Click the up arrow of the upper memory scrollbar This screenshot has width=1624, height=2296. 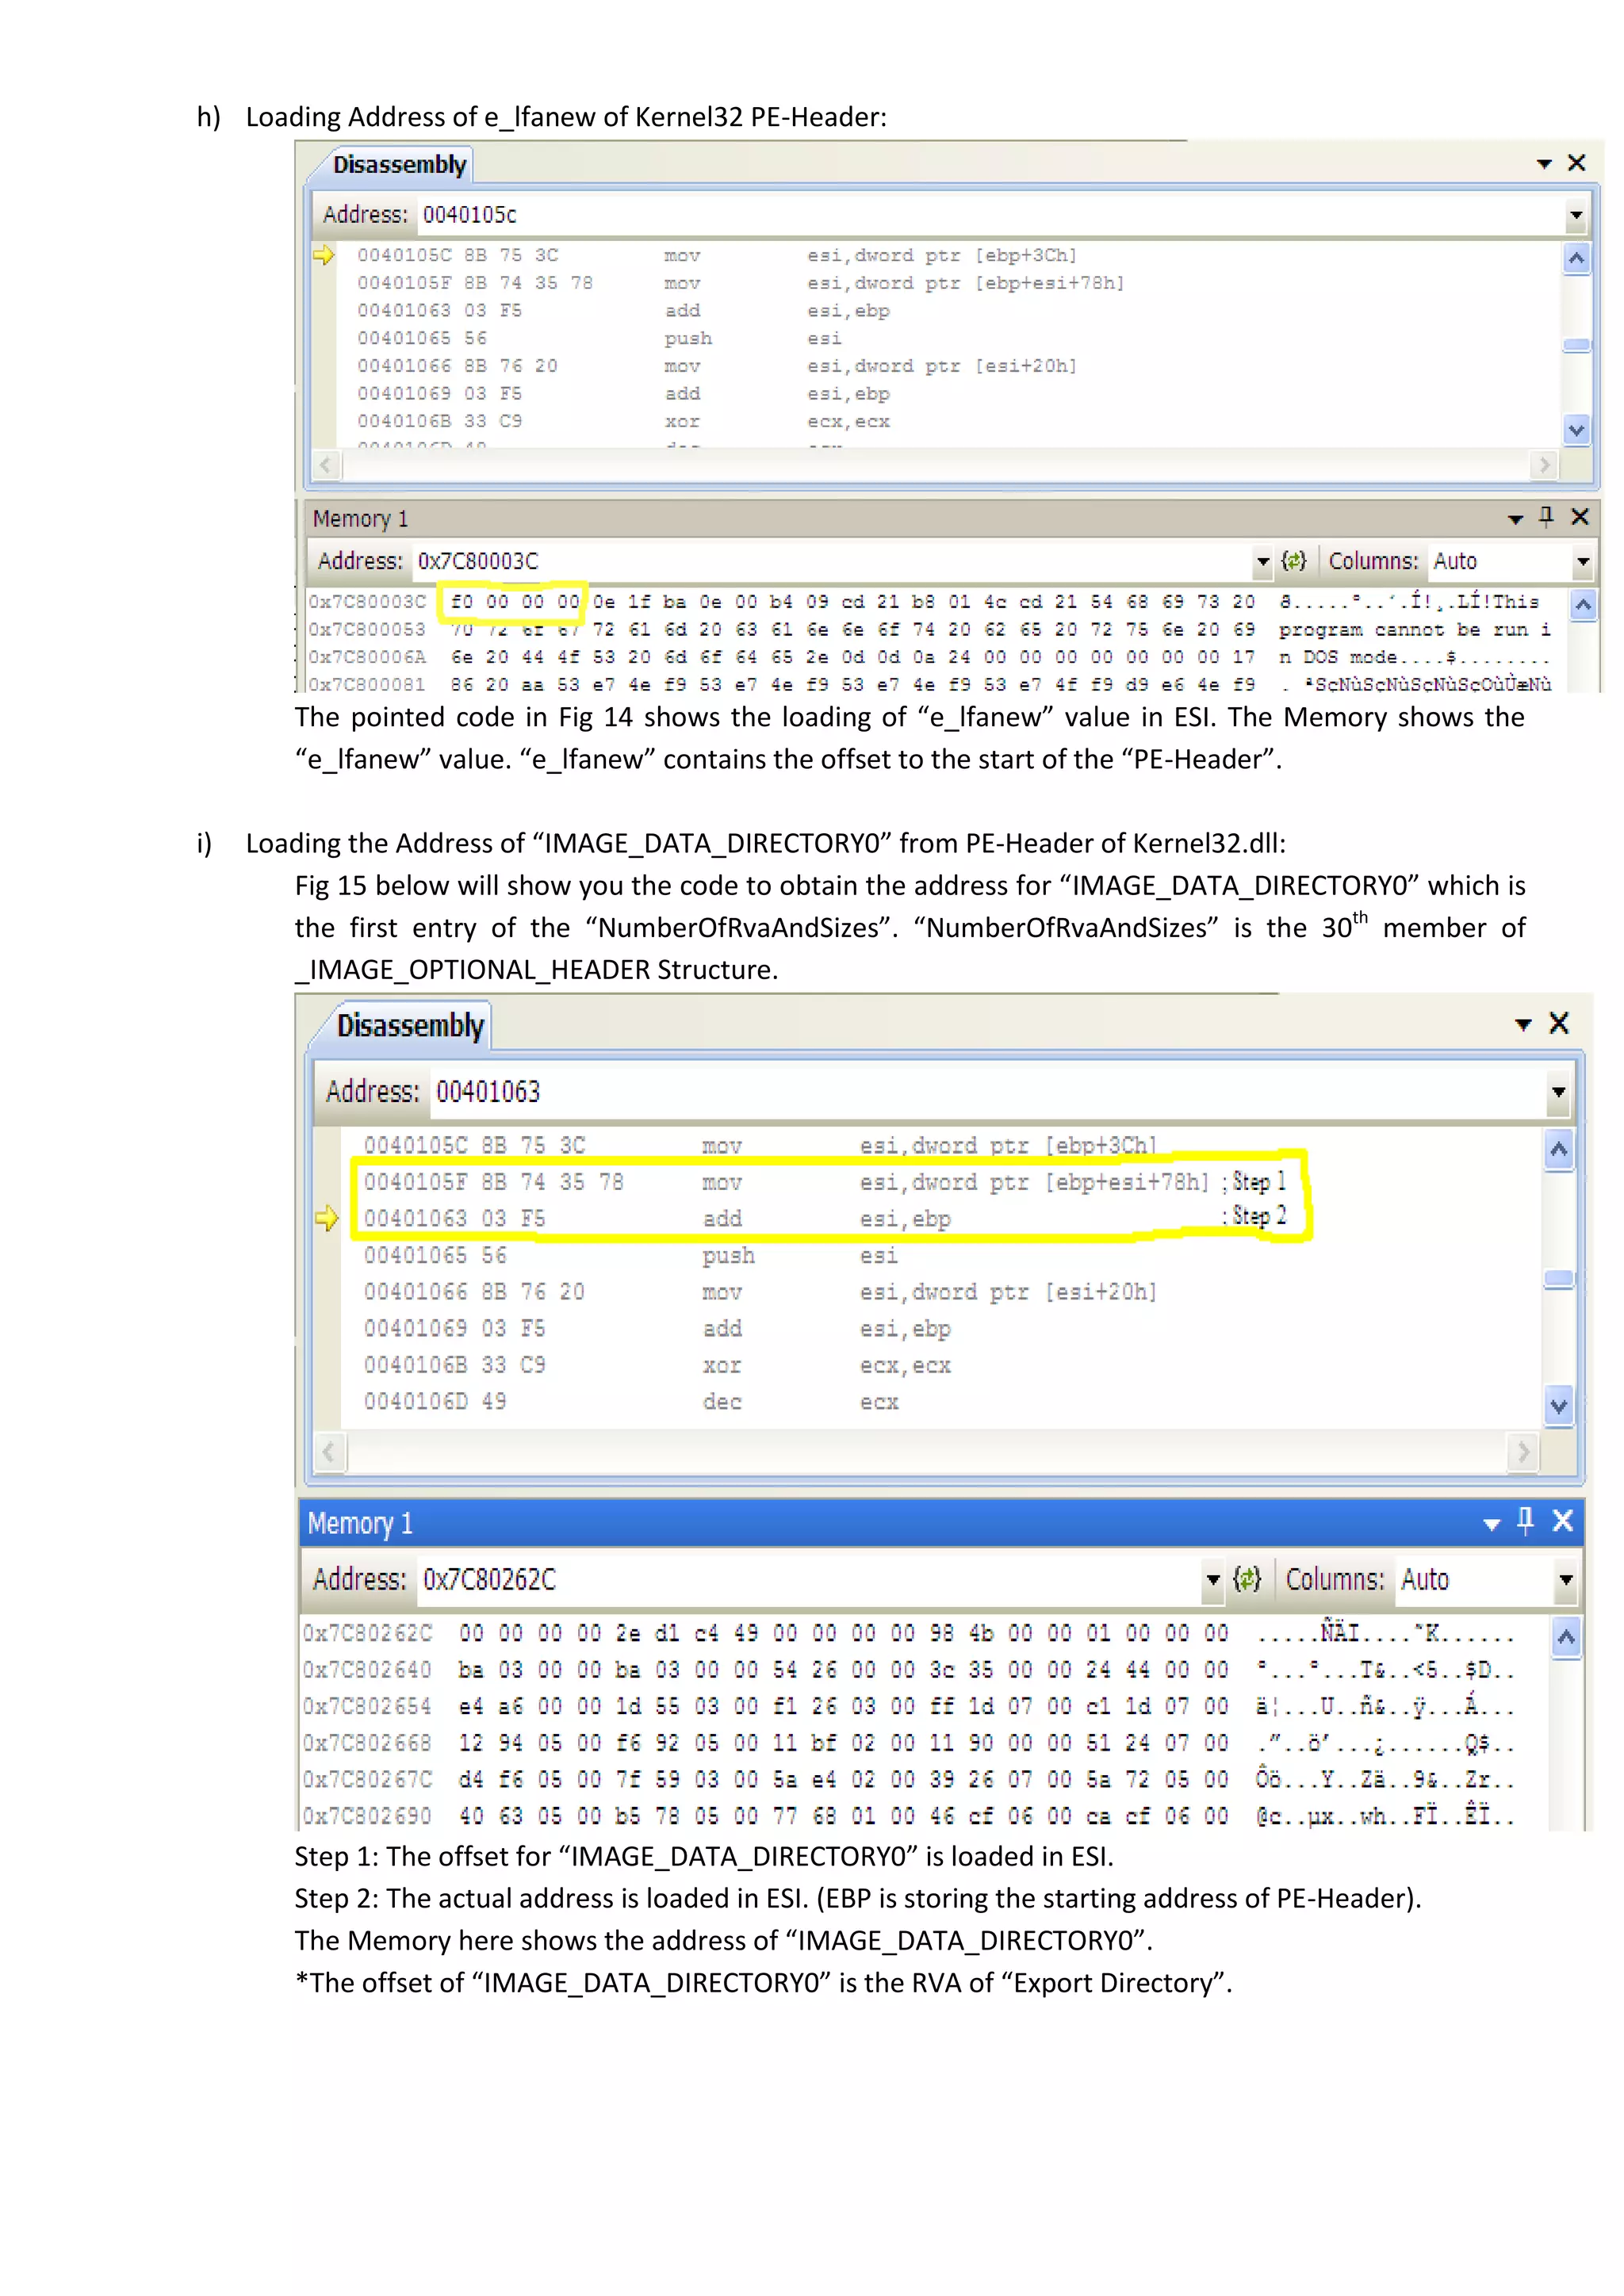(x=1583, y=605)
